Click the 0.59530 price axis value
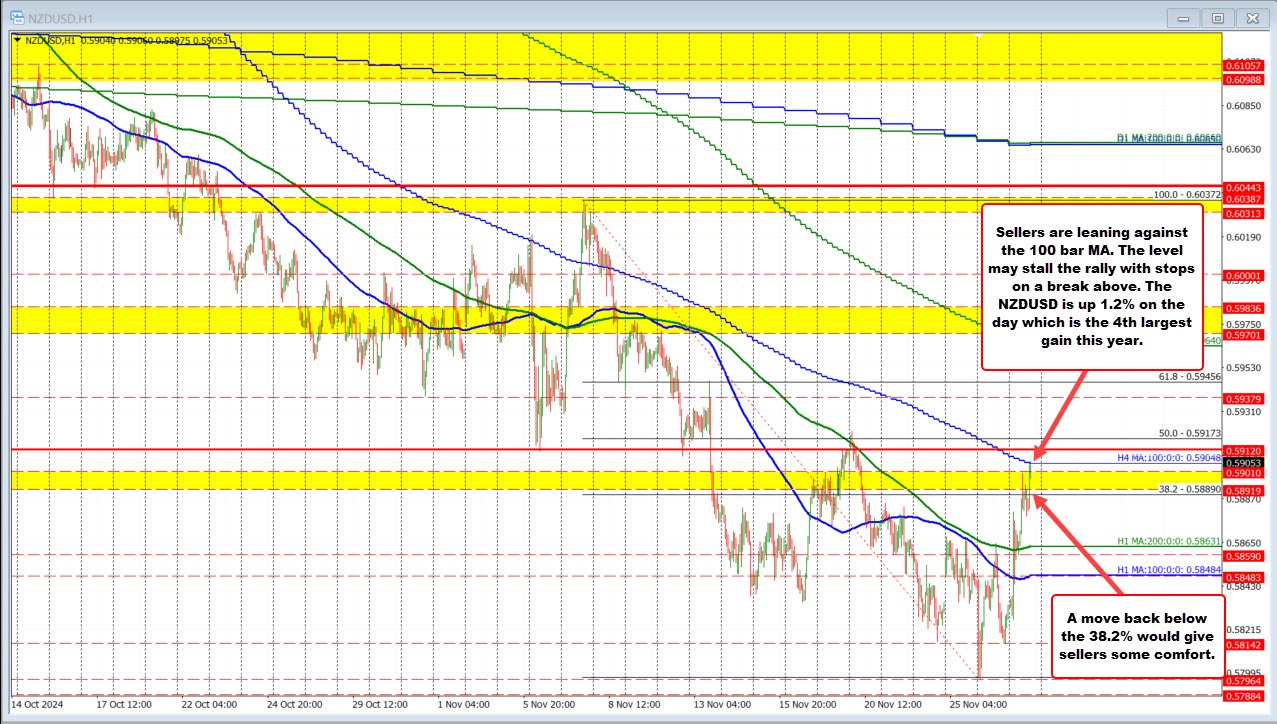 [1242, 368]
